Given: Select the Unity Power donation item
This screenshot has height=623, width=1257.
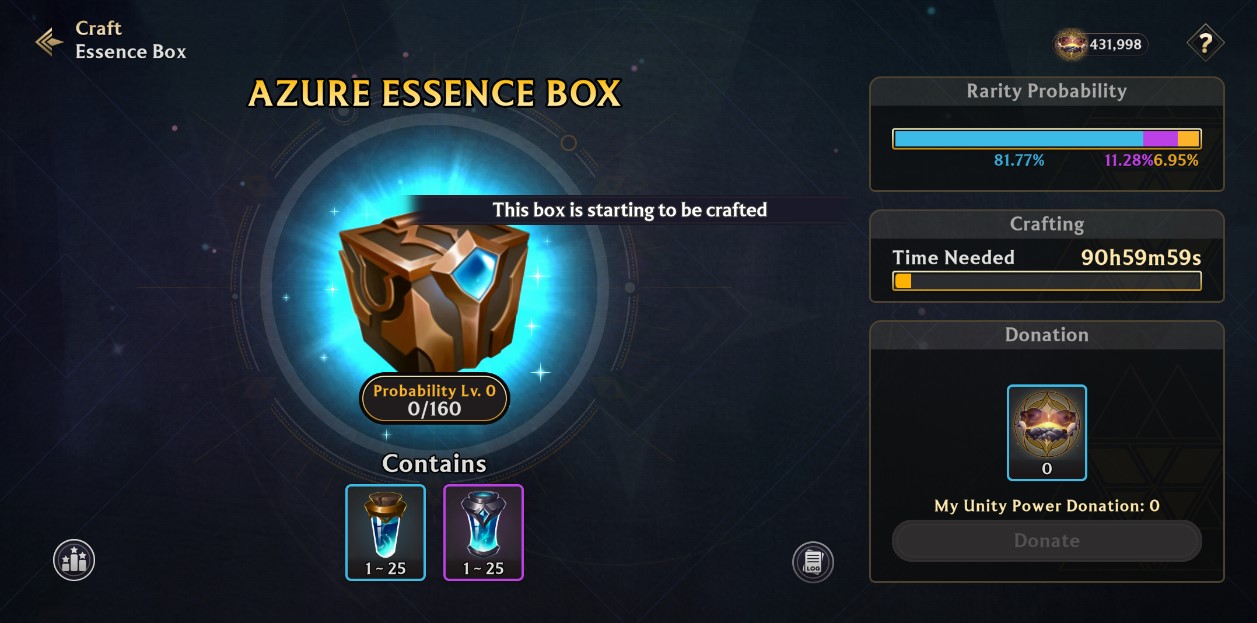Looking at the screenshot, I should click(x=1047, y=432).
